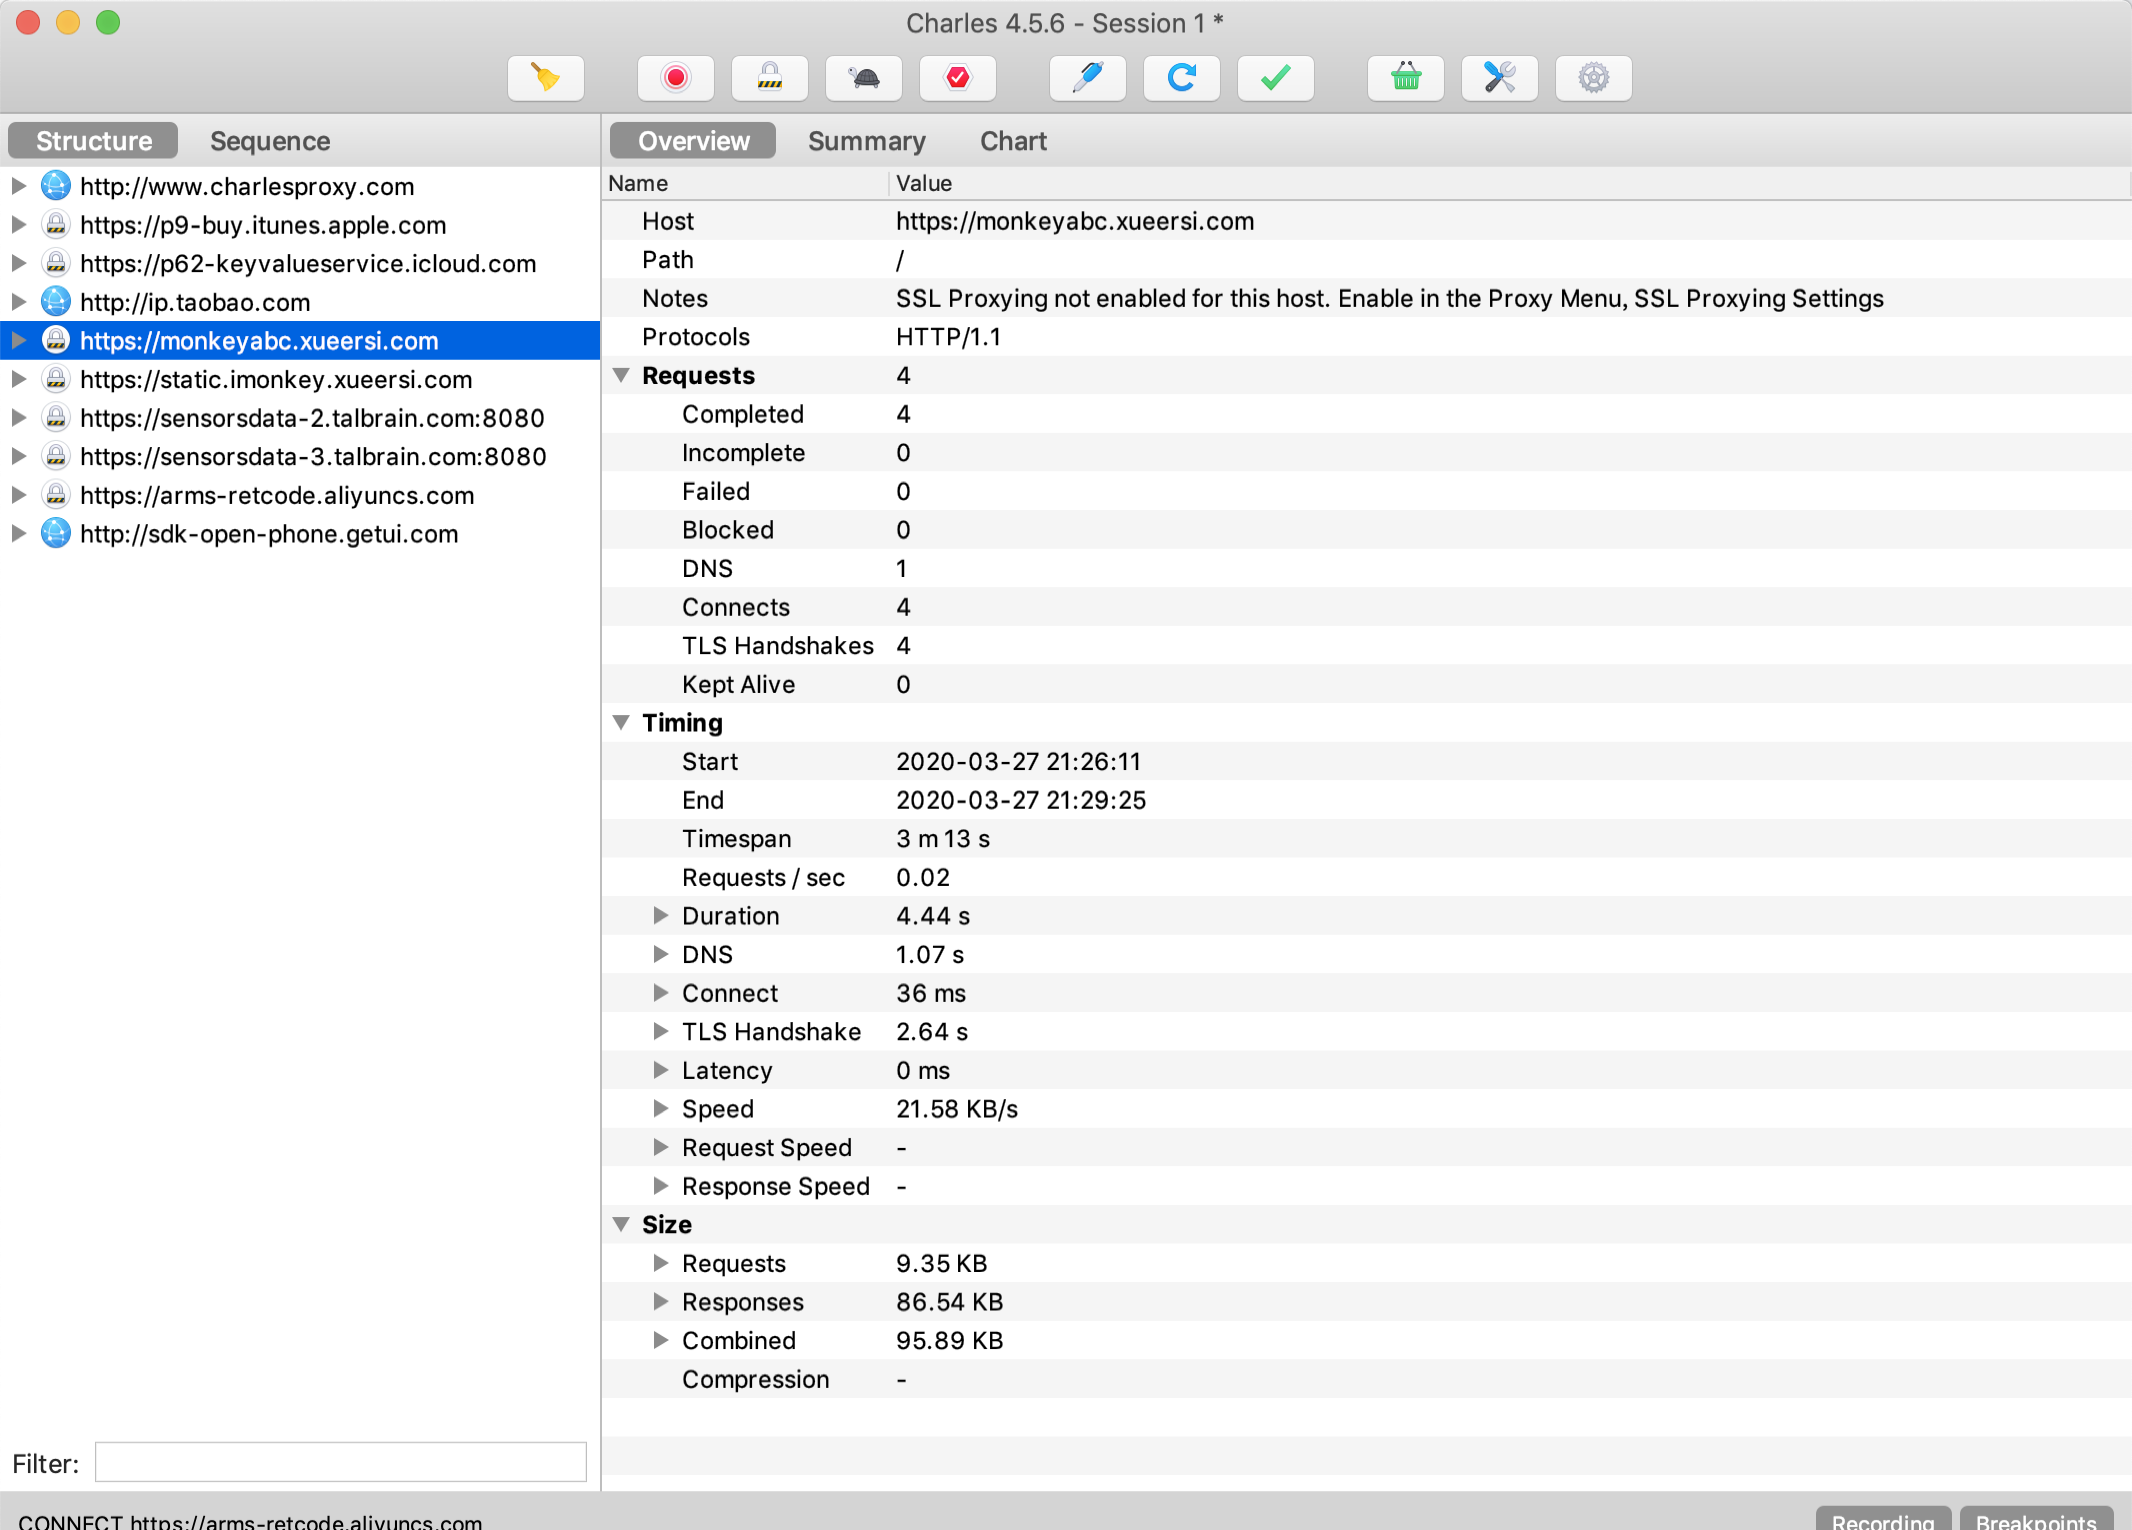Collapse the Timing section
The width and height of the screenshot is (2132, 1530).
[x=621, y=722]
